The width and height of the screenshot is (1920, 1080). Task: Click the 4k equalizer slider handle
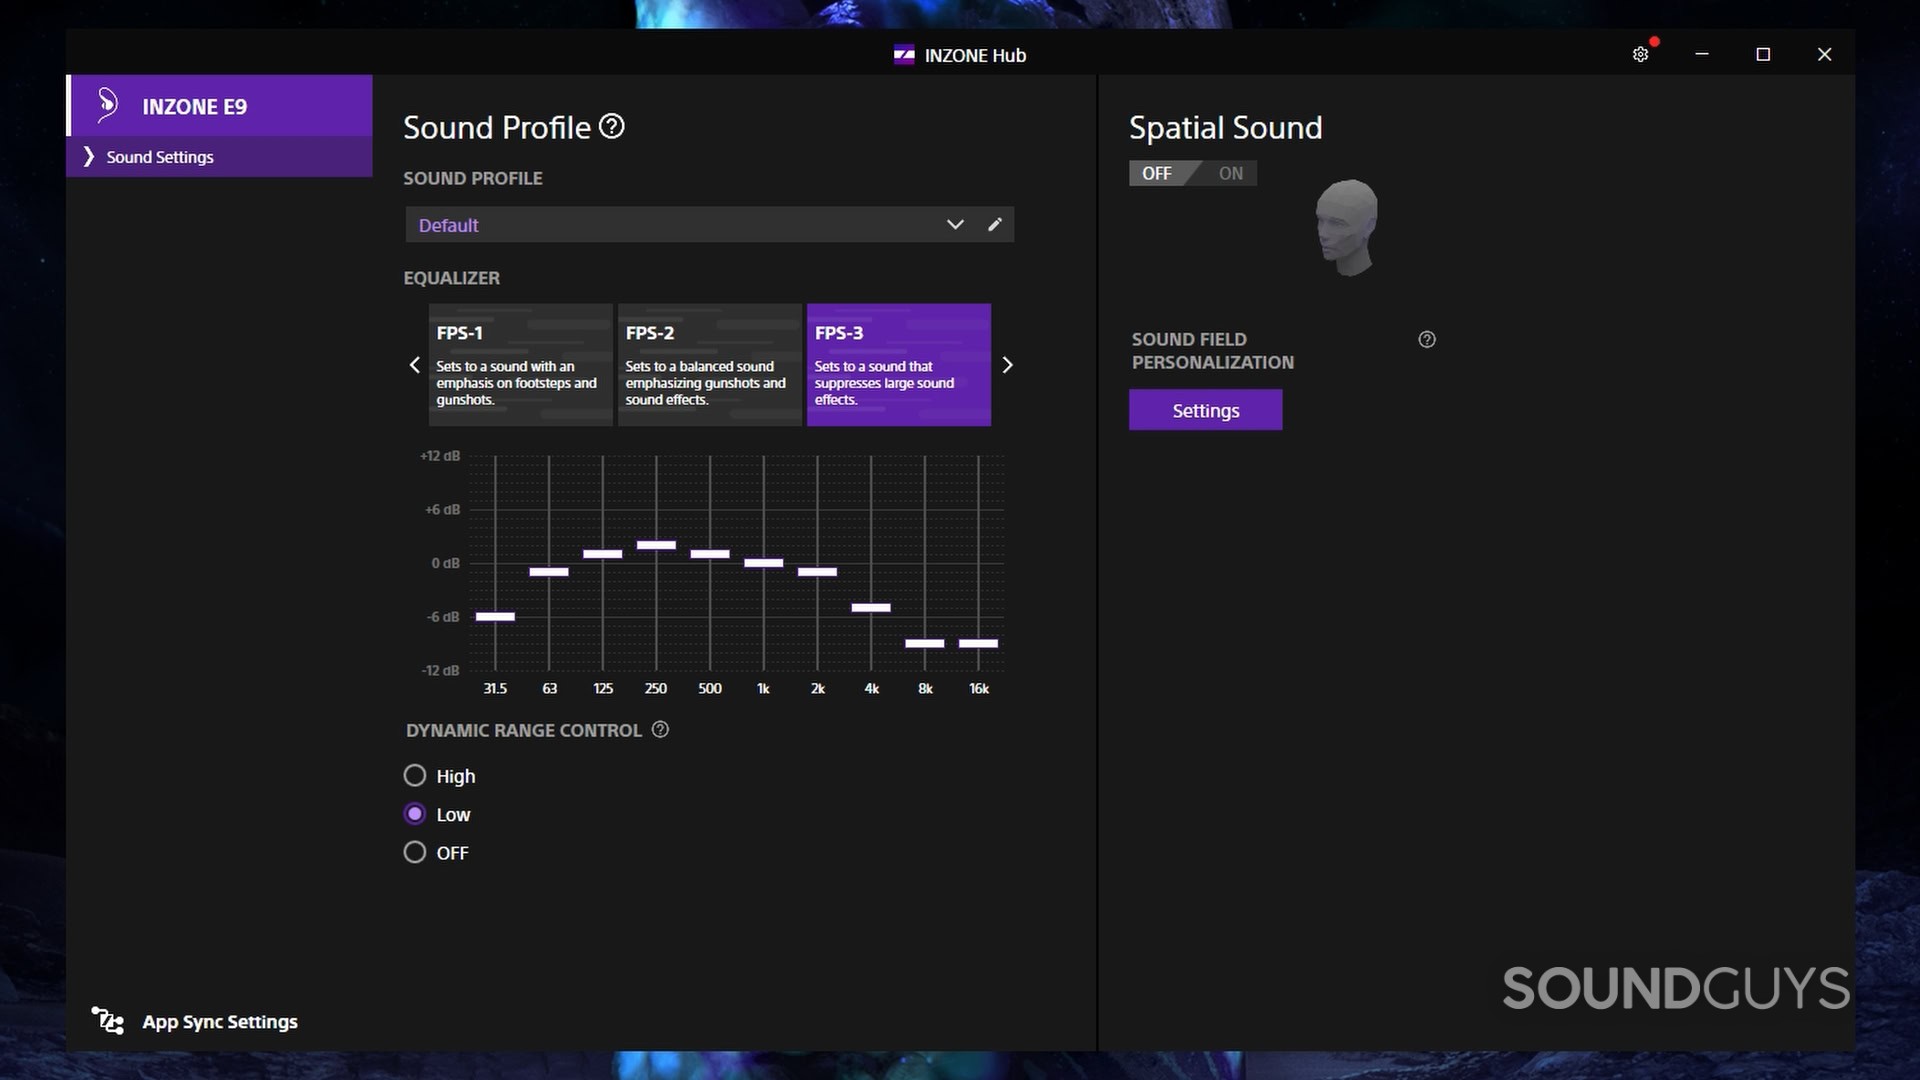coord(871,608)
